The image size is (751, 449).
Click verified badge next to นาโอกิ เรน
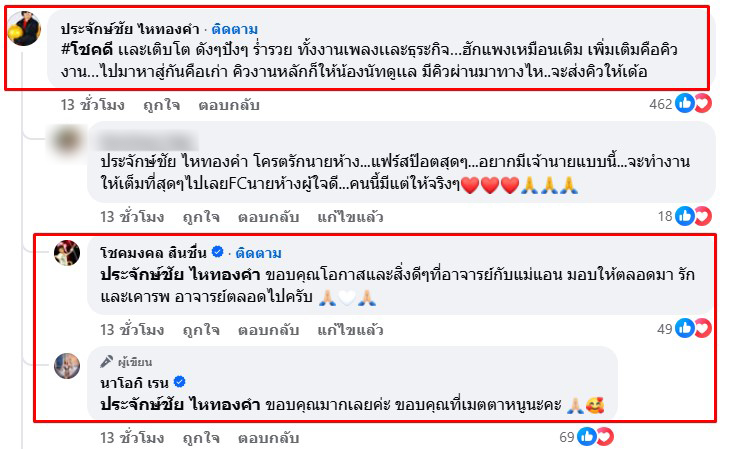180,382
